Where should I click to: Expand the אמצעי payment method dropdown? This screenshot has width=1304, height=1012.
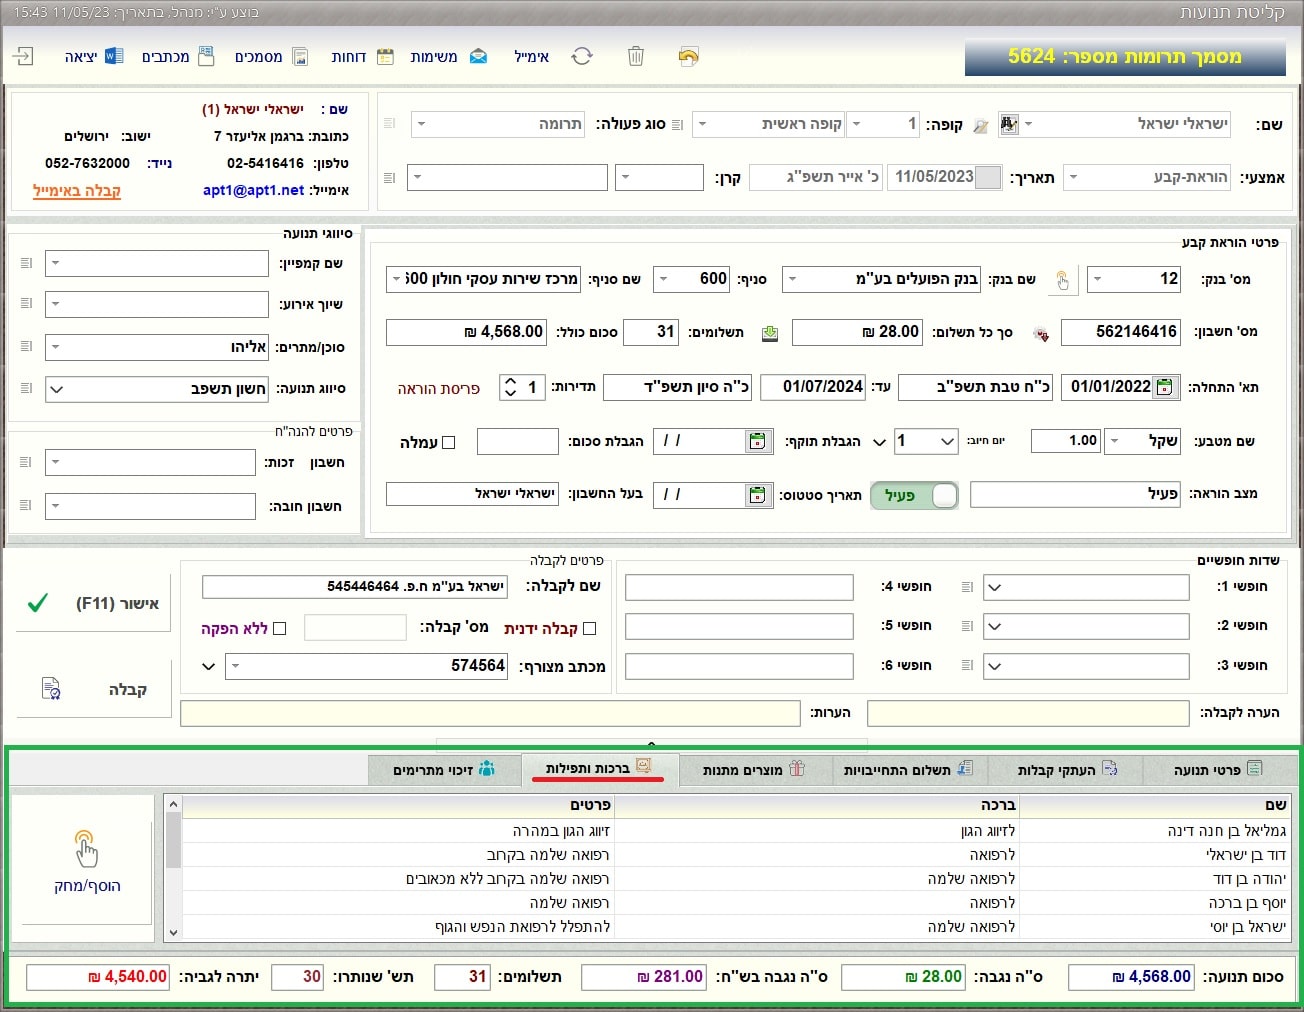[1073, 178]
